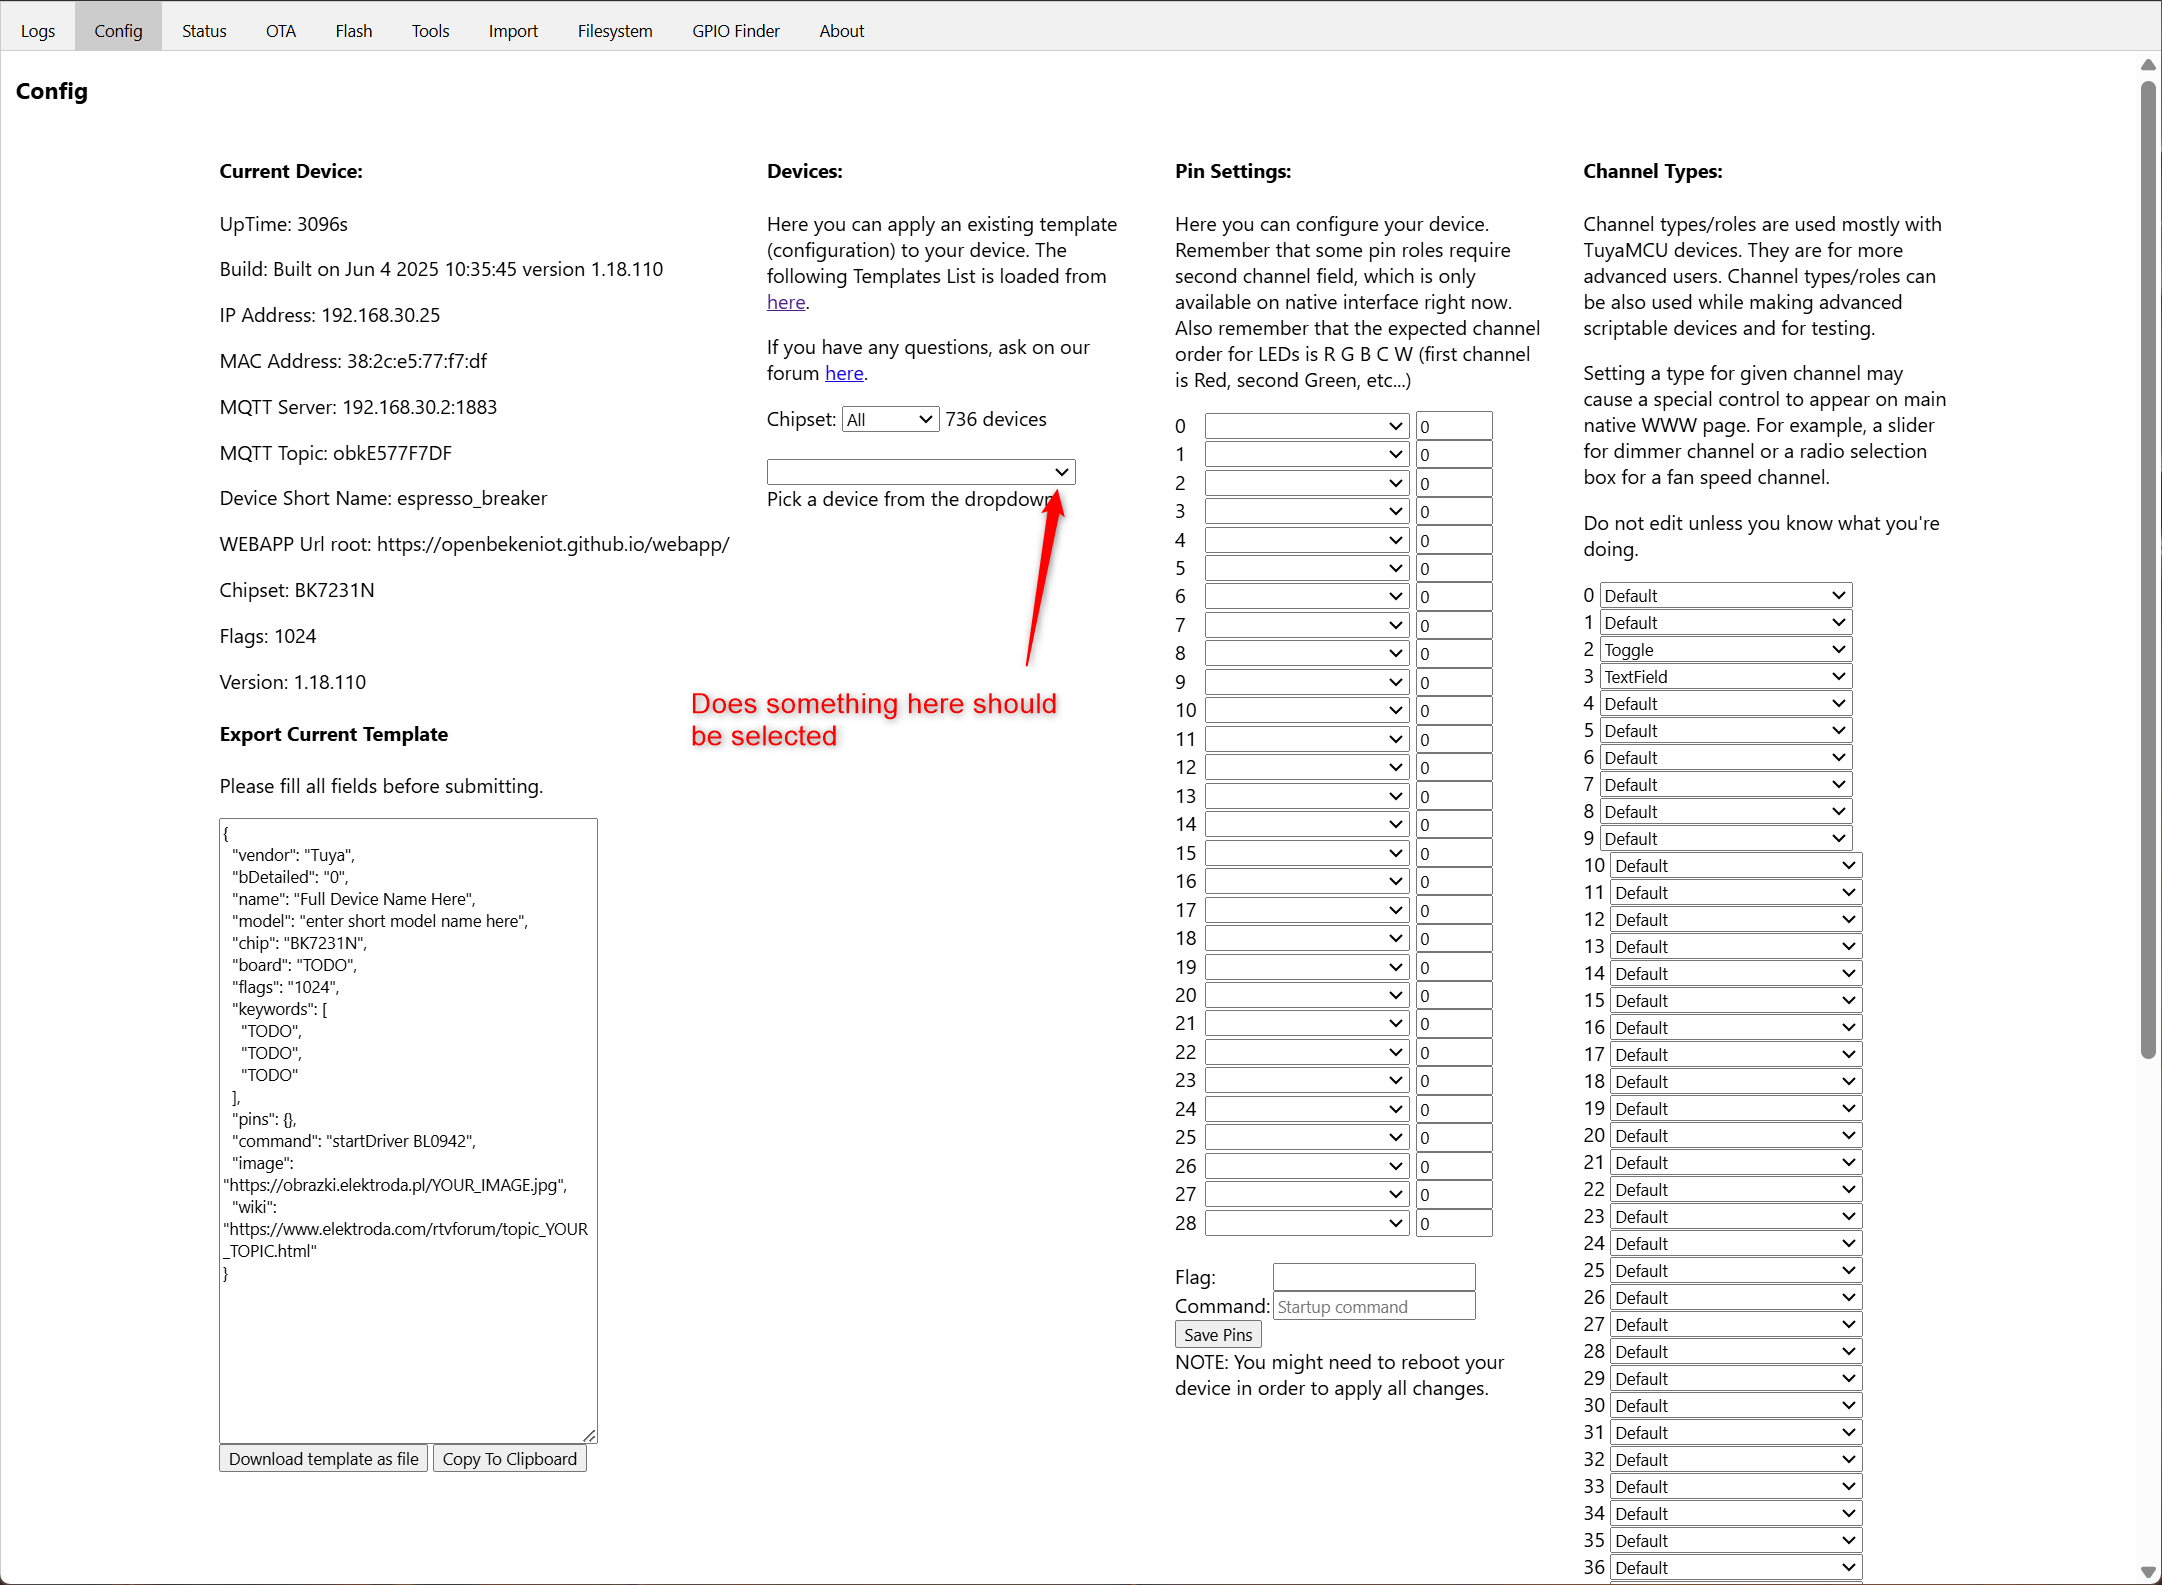The height and width of the screenshot is (1585, 2162).
Task: Click the "Export Current Template" heading
Action: click(334, 734)
